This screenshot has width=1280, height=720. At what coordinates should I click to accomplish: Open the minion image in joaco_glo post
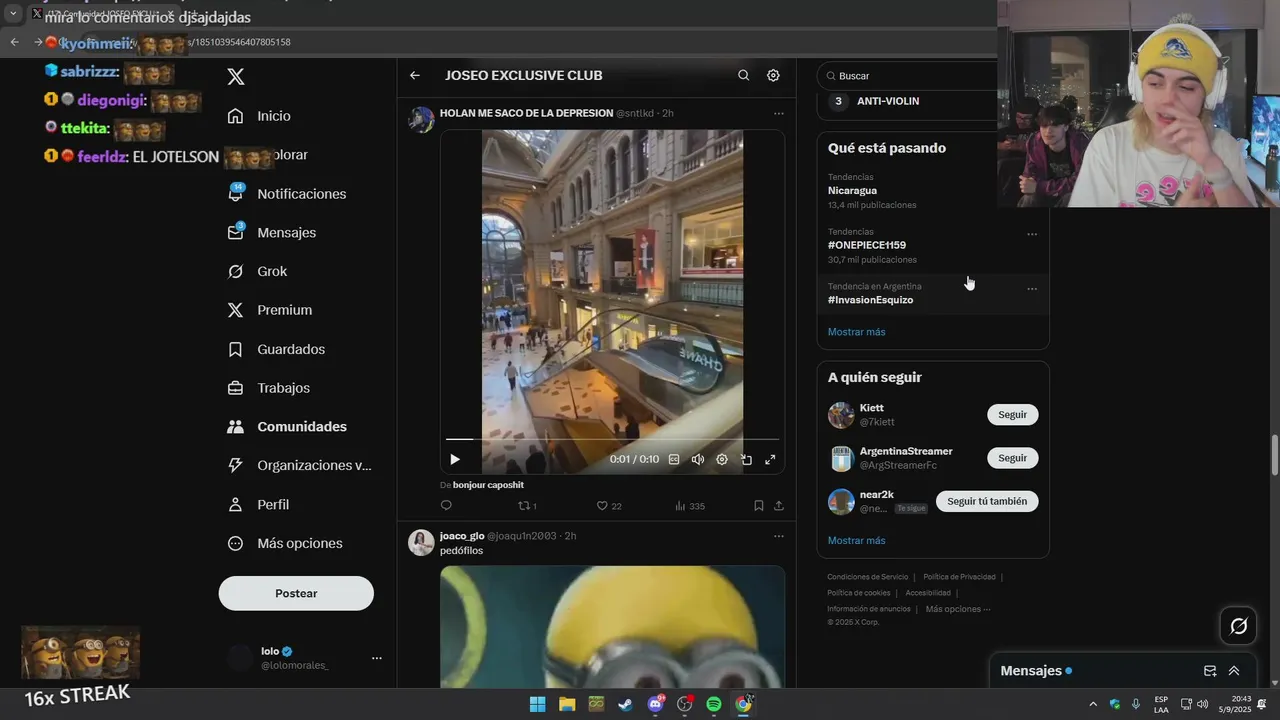(612, 627)
